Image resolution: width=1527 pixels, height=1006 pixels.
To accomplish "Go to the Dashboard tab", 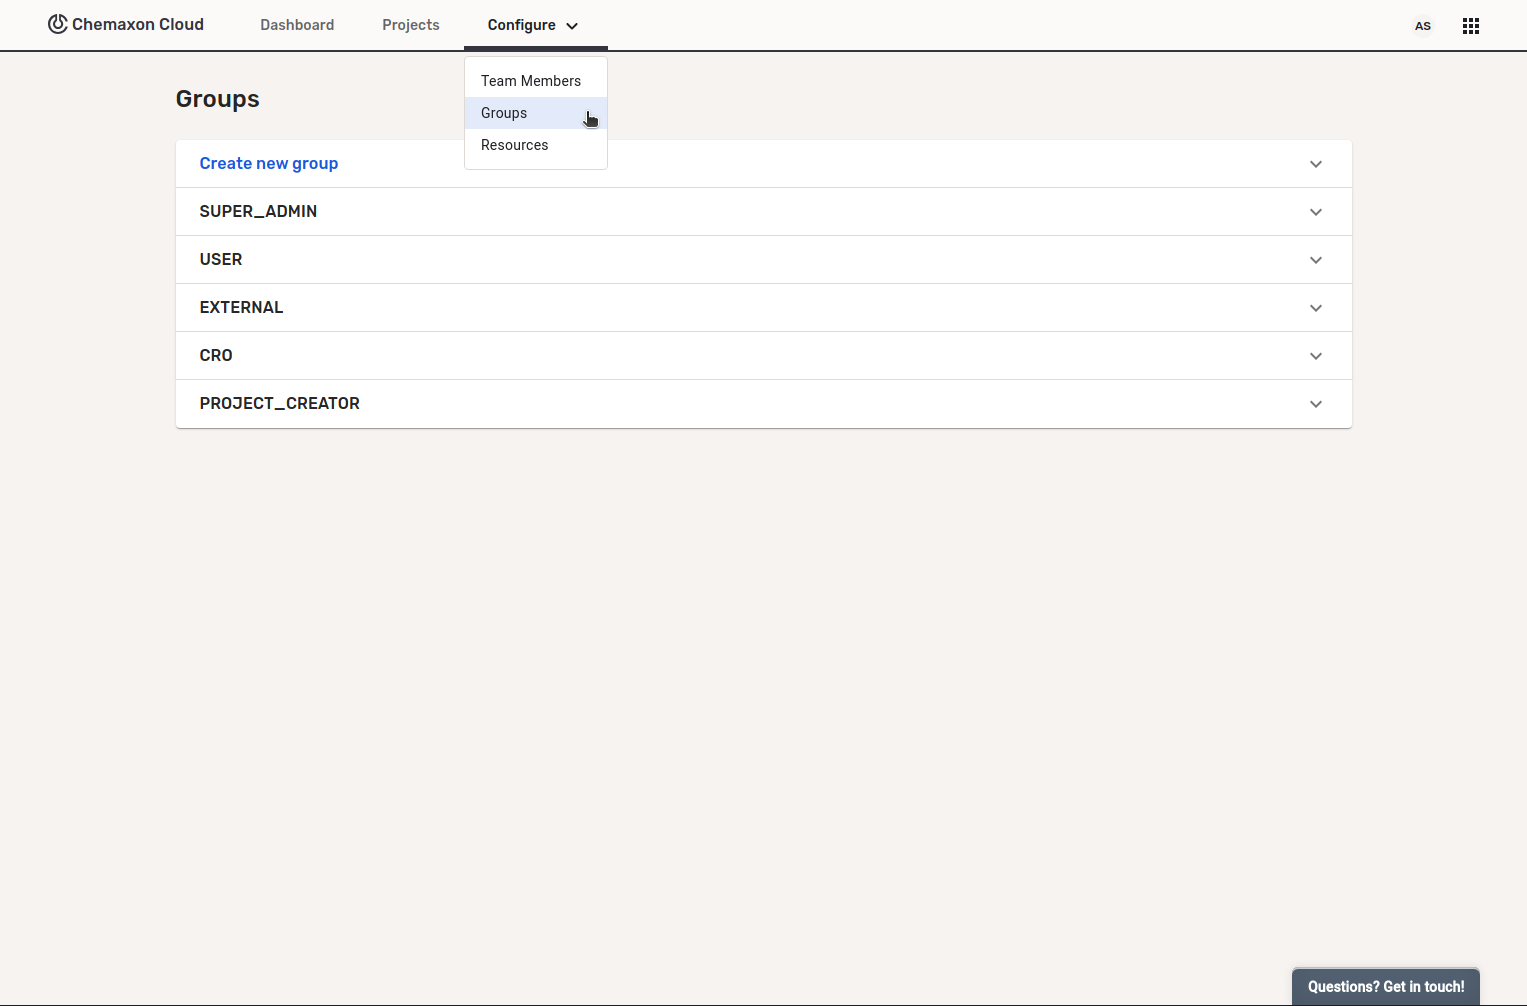I will coord(297,25).
